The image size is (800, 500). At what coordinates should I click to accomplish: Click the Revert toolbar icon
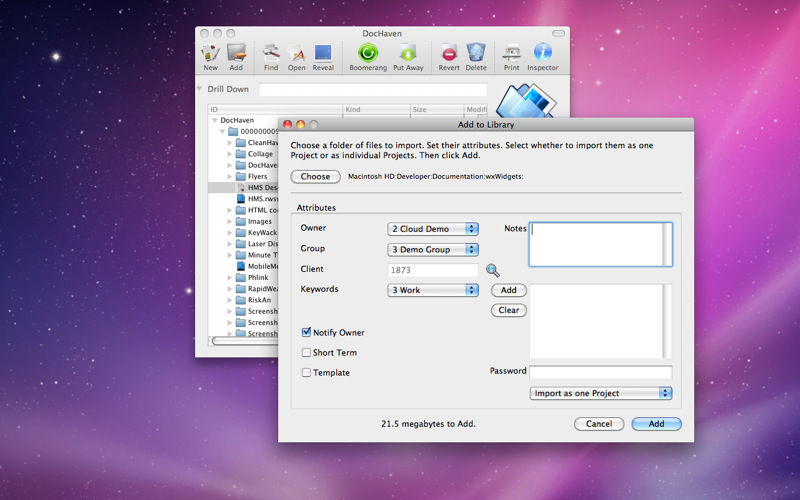(449, 53)
